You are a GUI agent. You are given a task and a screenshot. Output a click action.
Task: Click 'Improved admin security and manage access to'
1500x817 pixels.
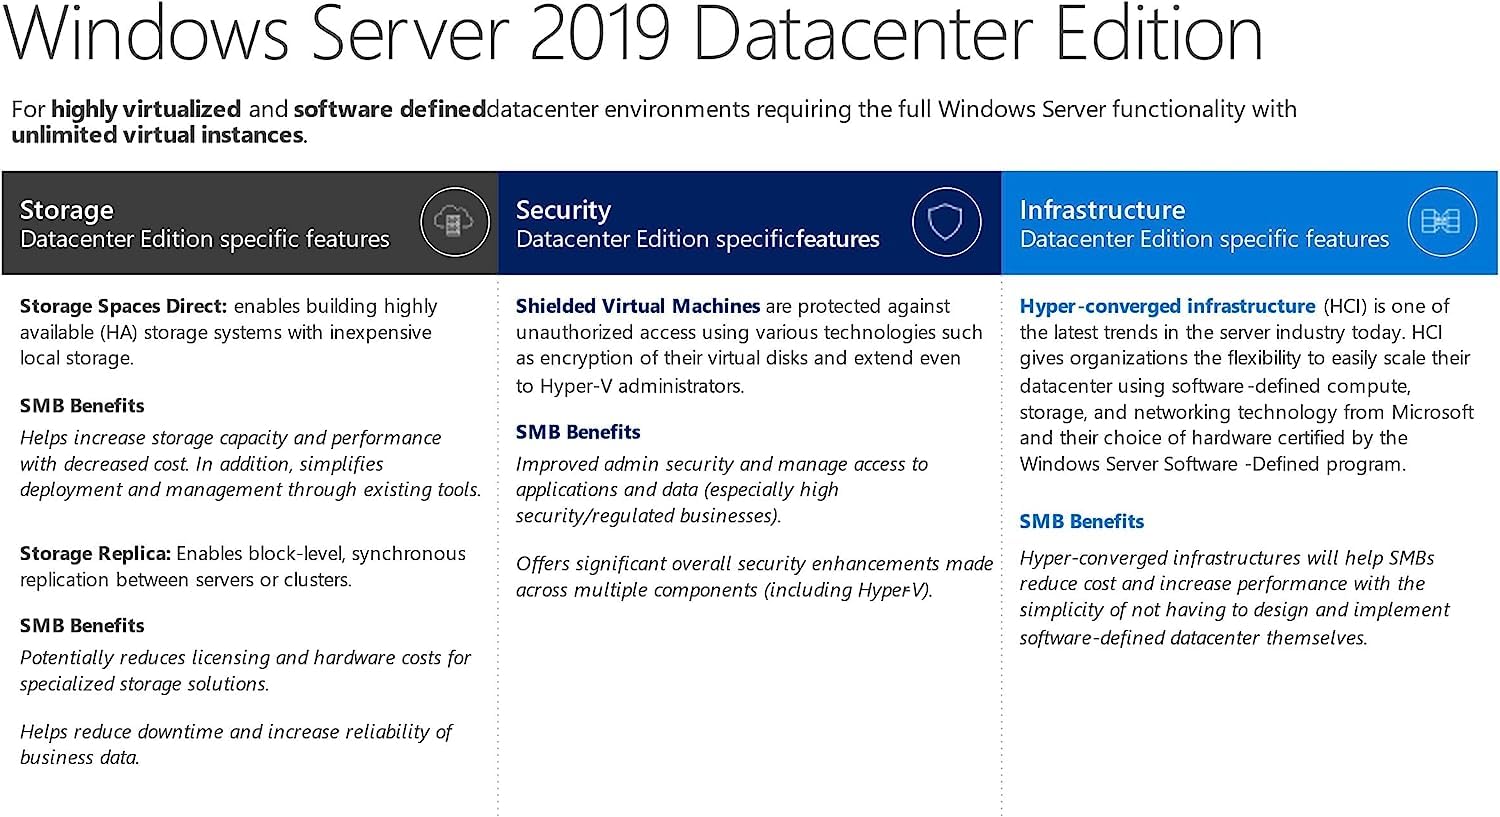click(x=722, y=464)
